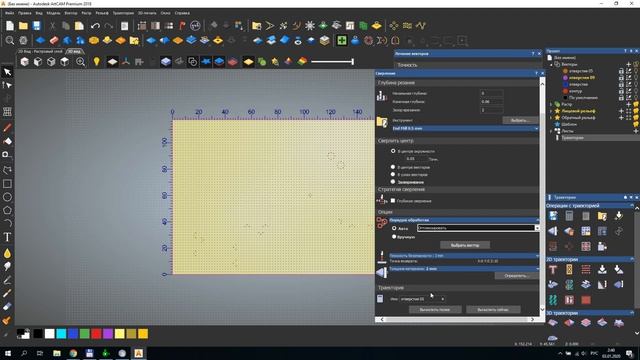Select 'В центре окружности' radio option
Viewport: 640px width, 360px height.
pyautogui.click(x=393, y=151)
